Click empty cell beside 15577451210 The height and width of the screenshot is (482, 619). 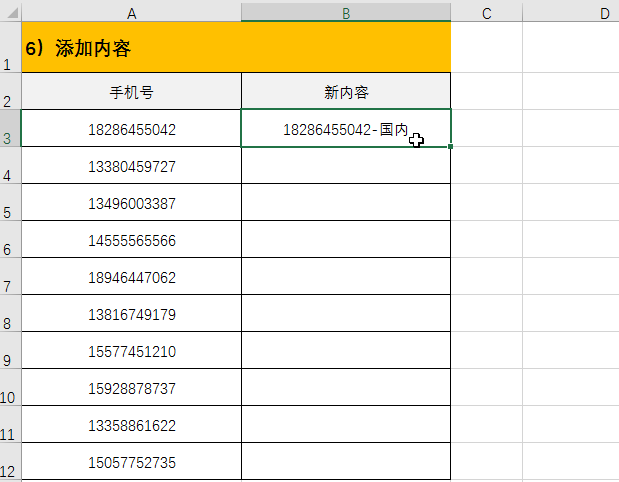[346, 350]
